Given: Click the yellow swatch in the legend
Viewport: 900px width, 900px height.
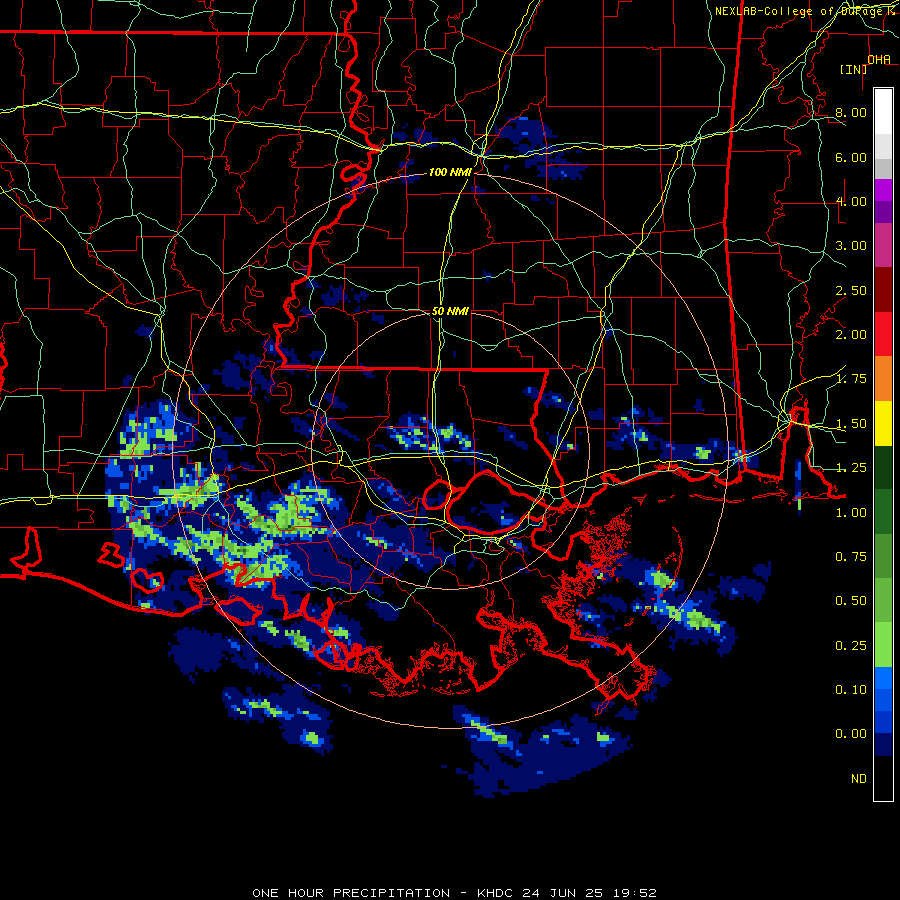Looking at the screenshot, I should click(x=883, y=424).
